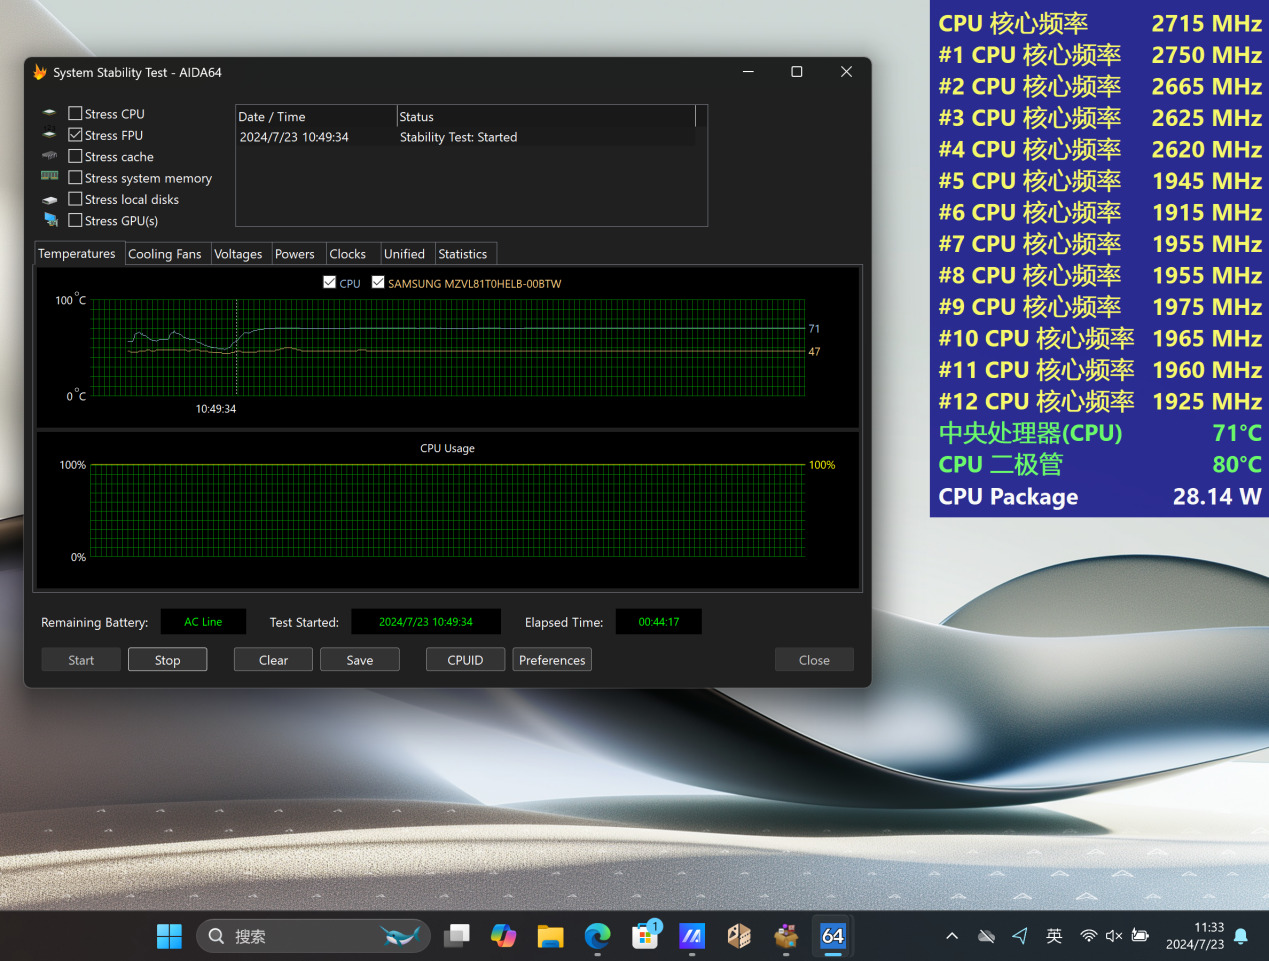
Task: Click the RAM module icon beside Stress system memory
Action: [x=49, y=177]
